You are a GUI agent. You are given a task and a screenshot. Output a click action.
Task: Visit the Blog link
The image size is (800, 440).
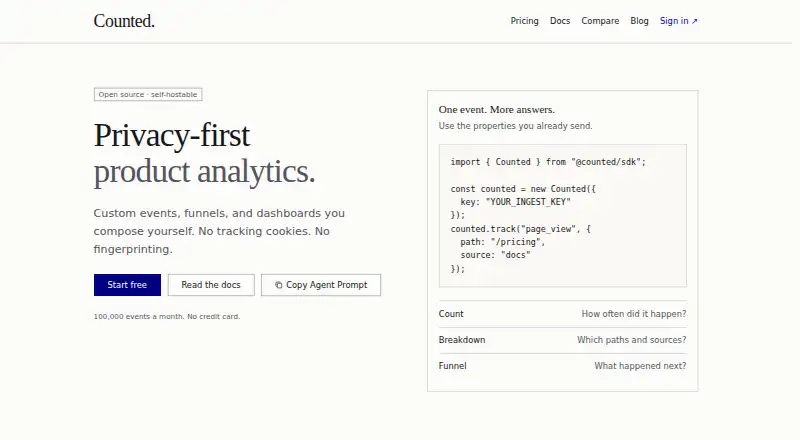tap(639, 21)
